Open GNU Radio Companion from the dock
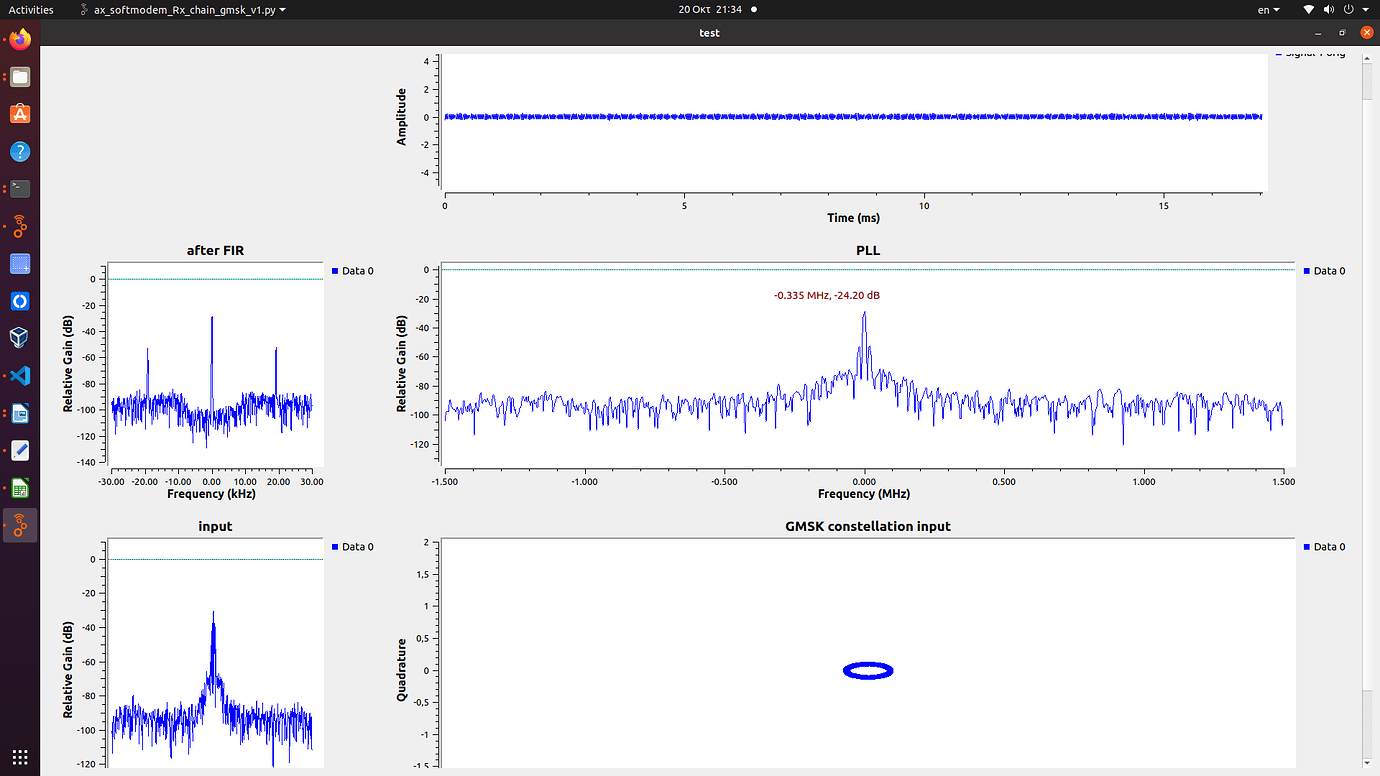 pos(19,227)
